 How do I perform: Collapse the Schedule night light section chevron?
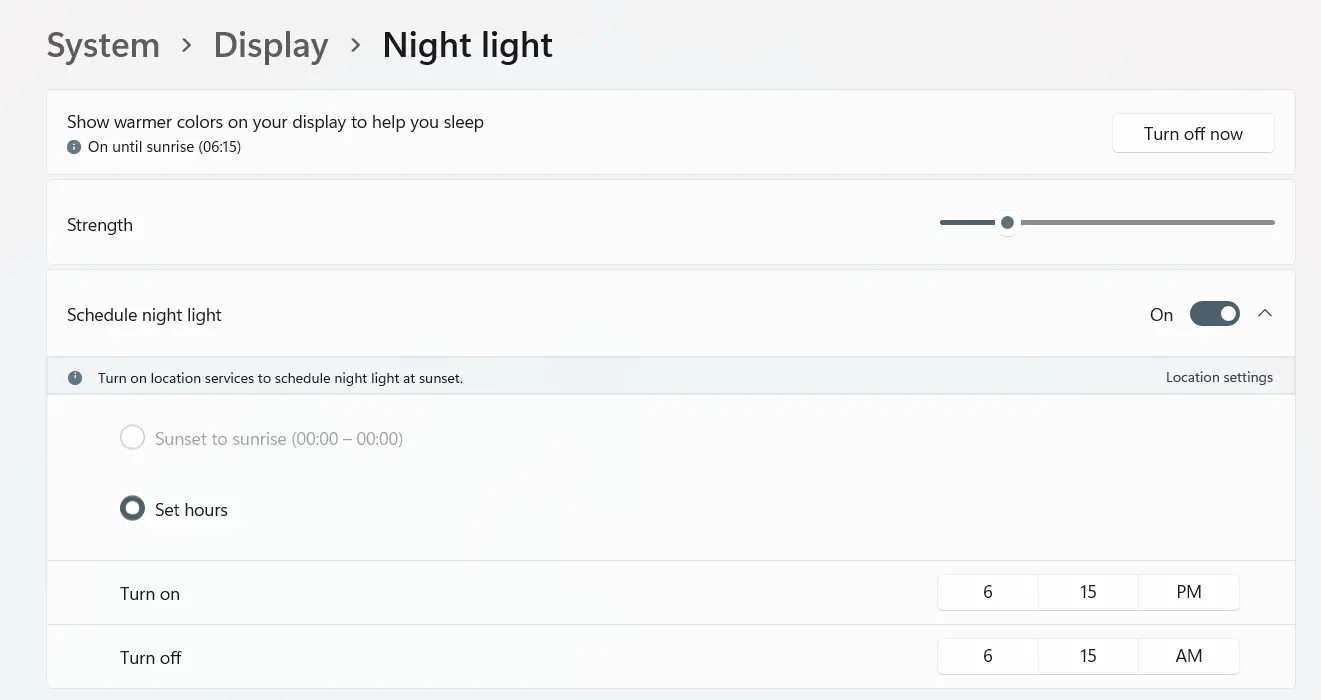pyautogui.click(x=1265, y=314)
